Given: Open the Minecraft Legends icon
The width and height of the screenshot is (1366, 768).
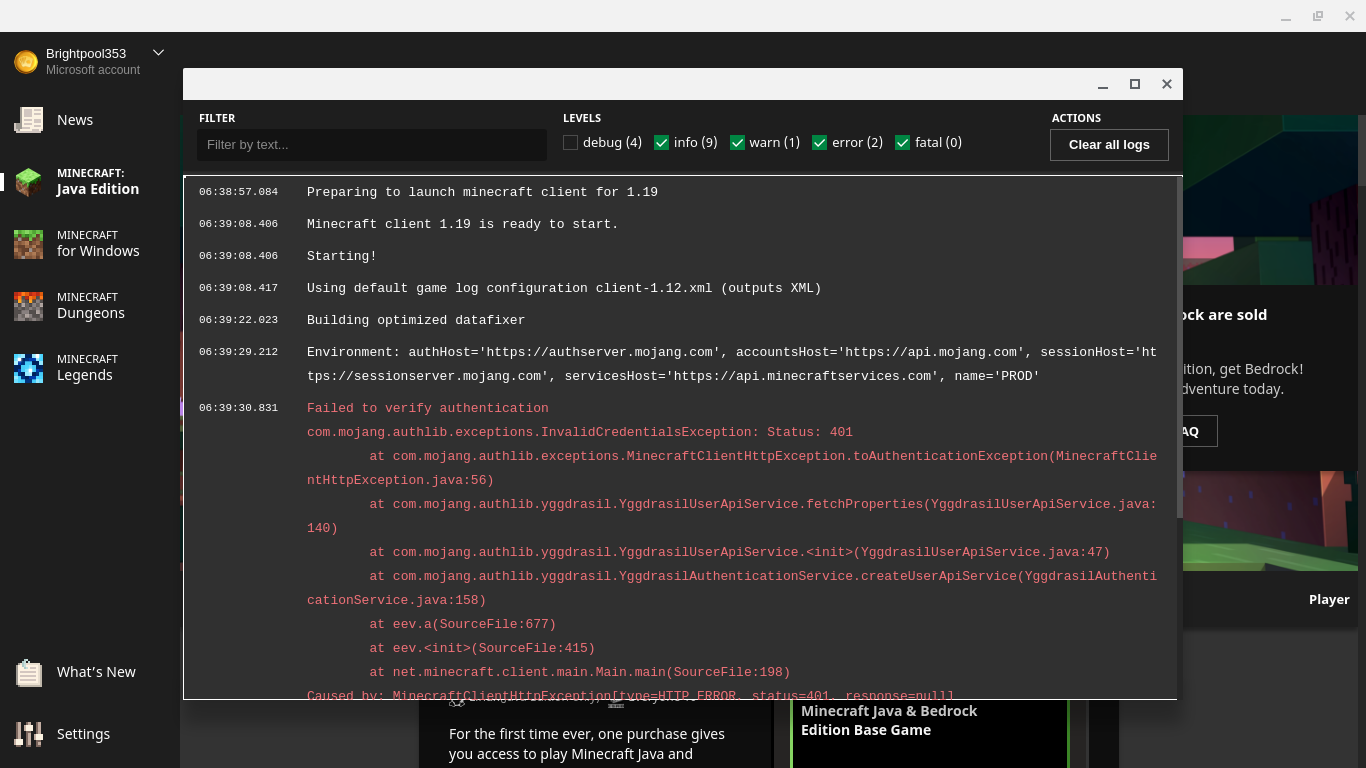Looking at the screenshot, I should tap(28, 368).
